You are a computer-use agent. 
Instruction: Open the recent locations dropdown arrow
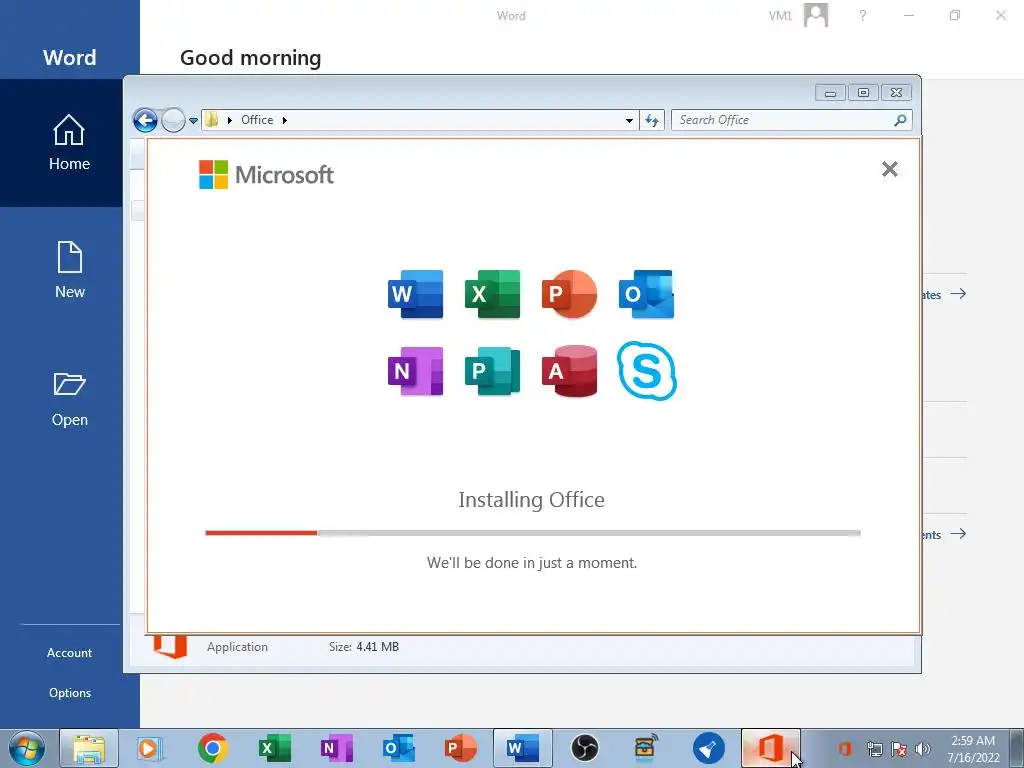coord(193,120)
